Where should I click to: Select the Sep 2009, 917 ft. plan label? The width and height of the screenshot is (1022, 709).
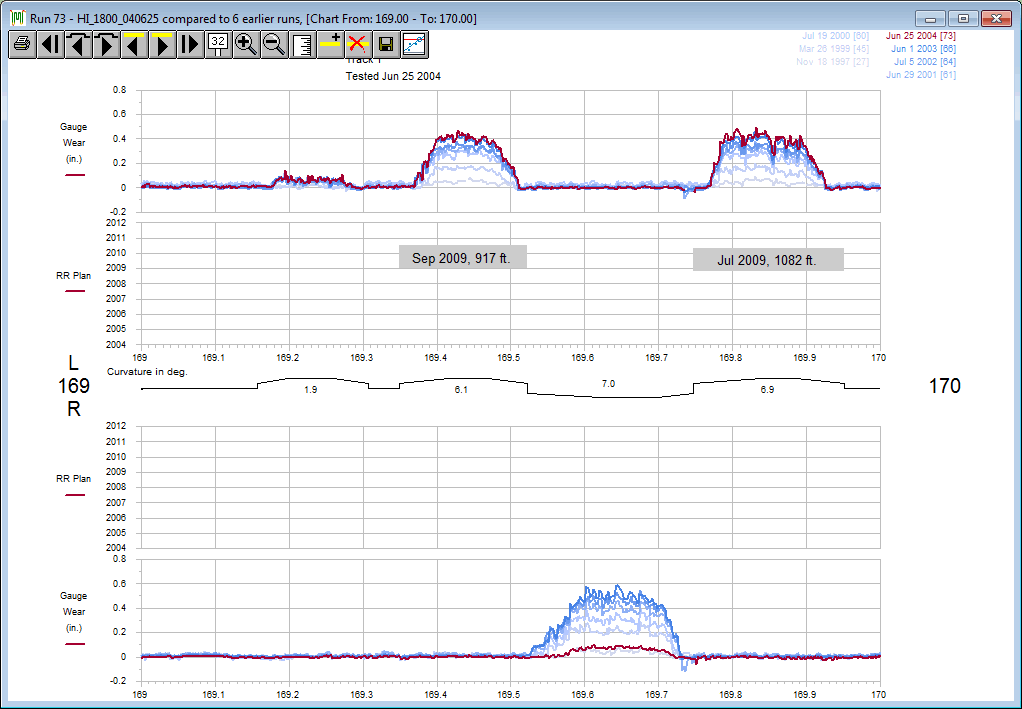click(x=462, y=258)
